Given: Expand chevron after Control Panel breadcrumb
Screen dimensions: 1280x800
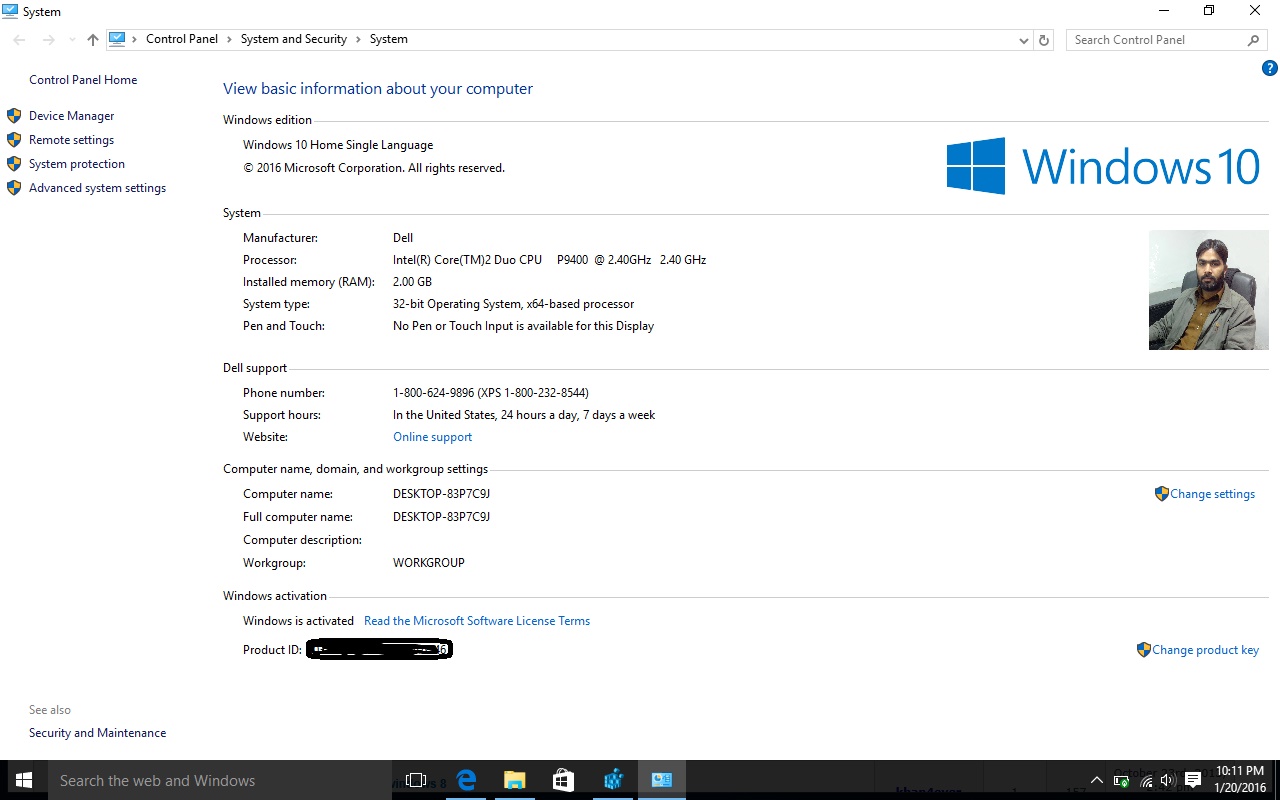Looking at the screenshot, I should [x=229, y=39].
